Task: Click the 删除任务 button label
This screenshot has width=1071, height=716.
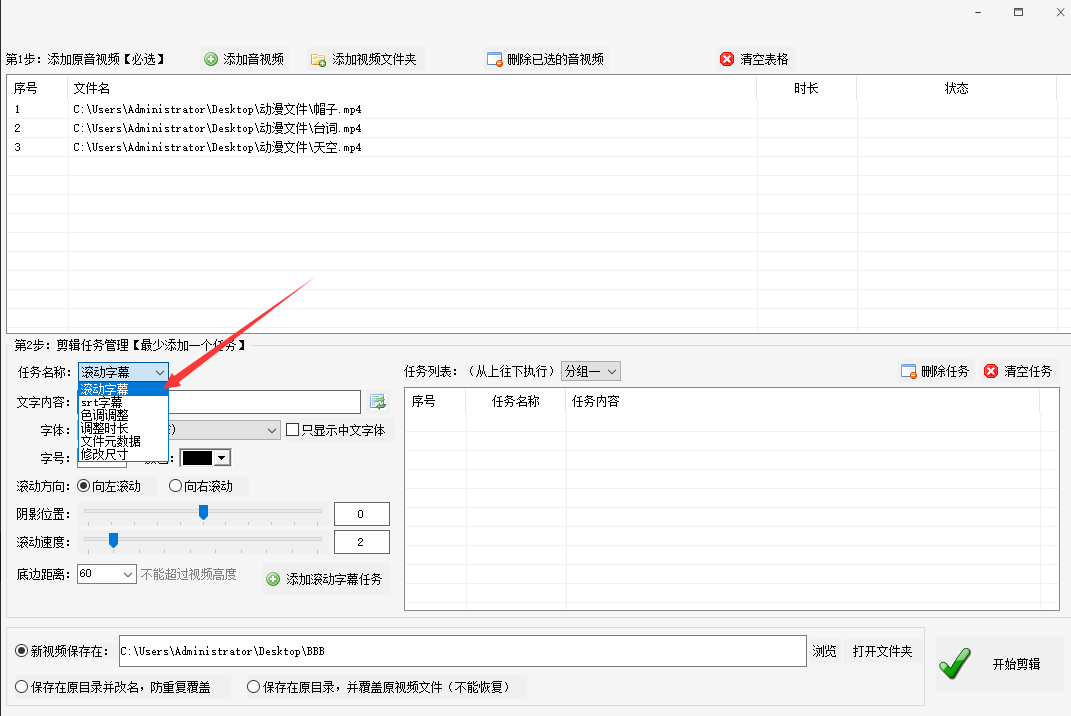Action: point(945,371)
